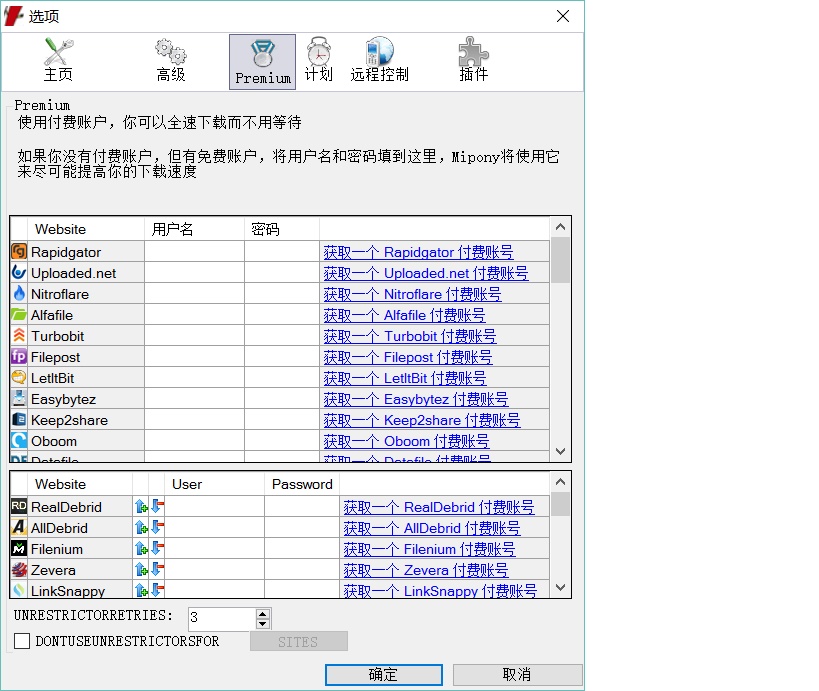Open the 高级 (Advanced) options tab
This screenshot has height=691, width=819.
point(171,62)
